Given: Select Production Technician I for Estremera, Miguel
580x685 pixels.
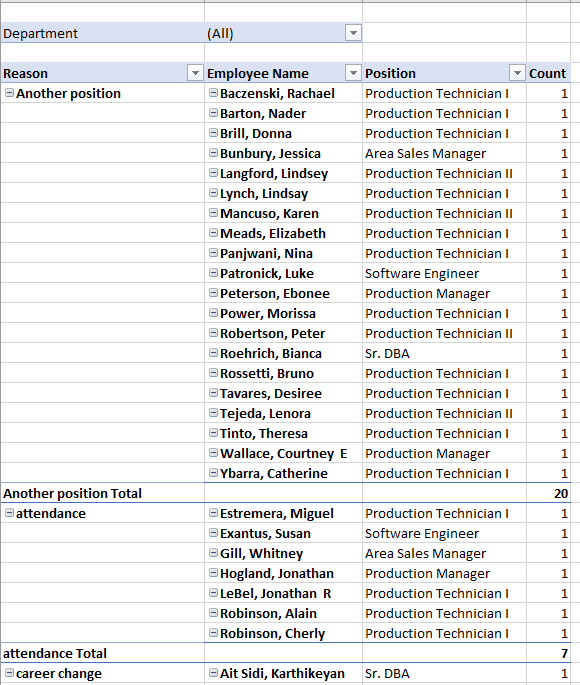Looking at the screenshot, I should point(444,513).
